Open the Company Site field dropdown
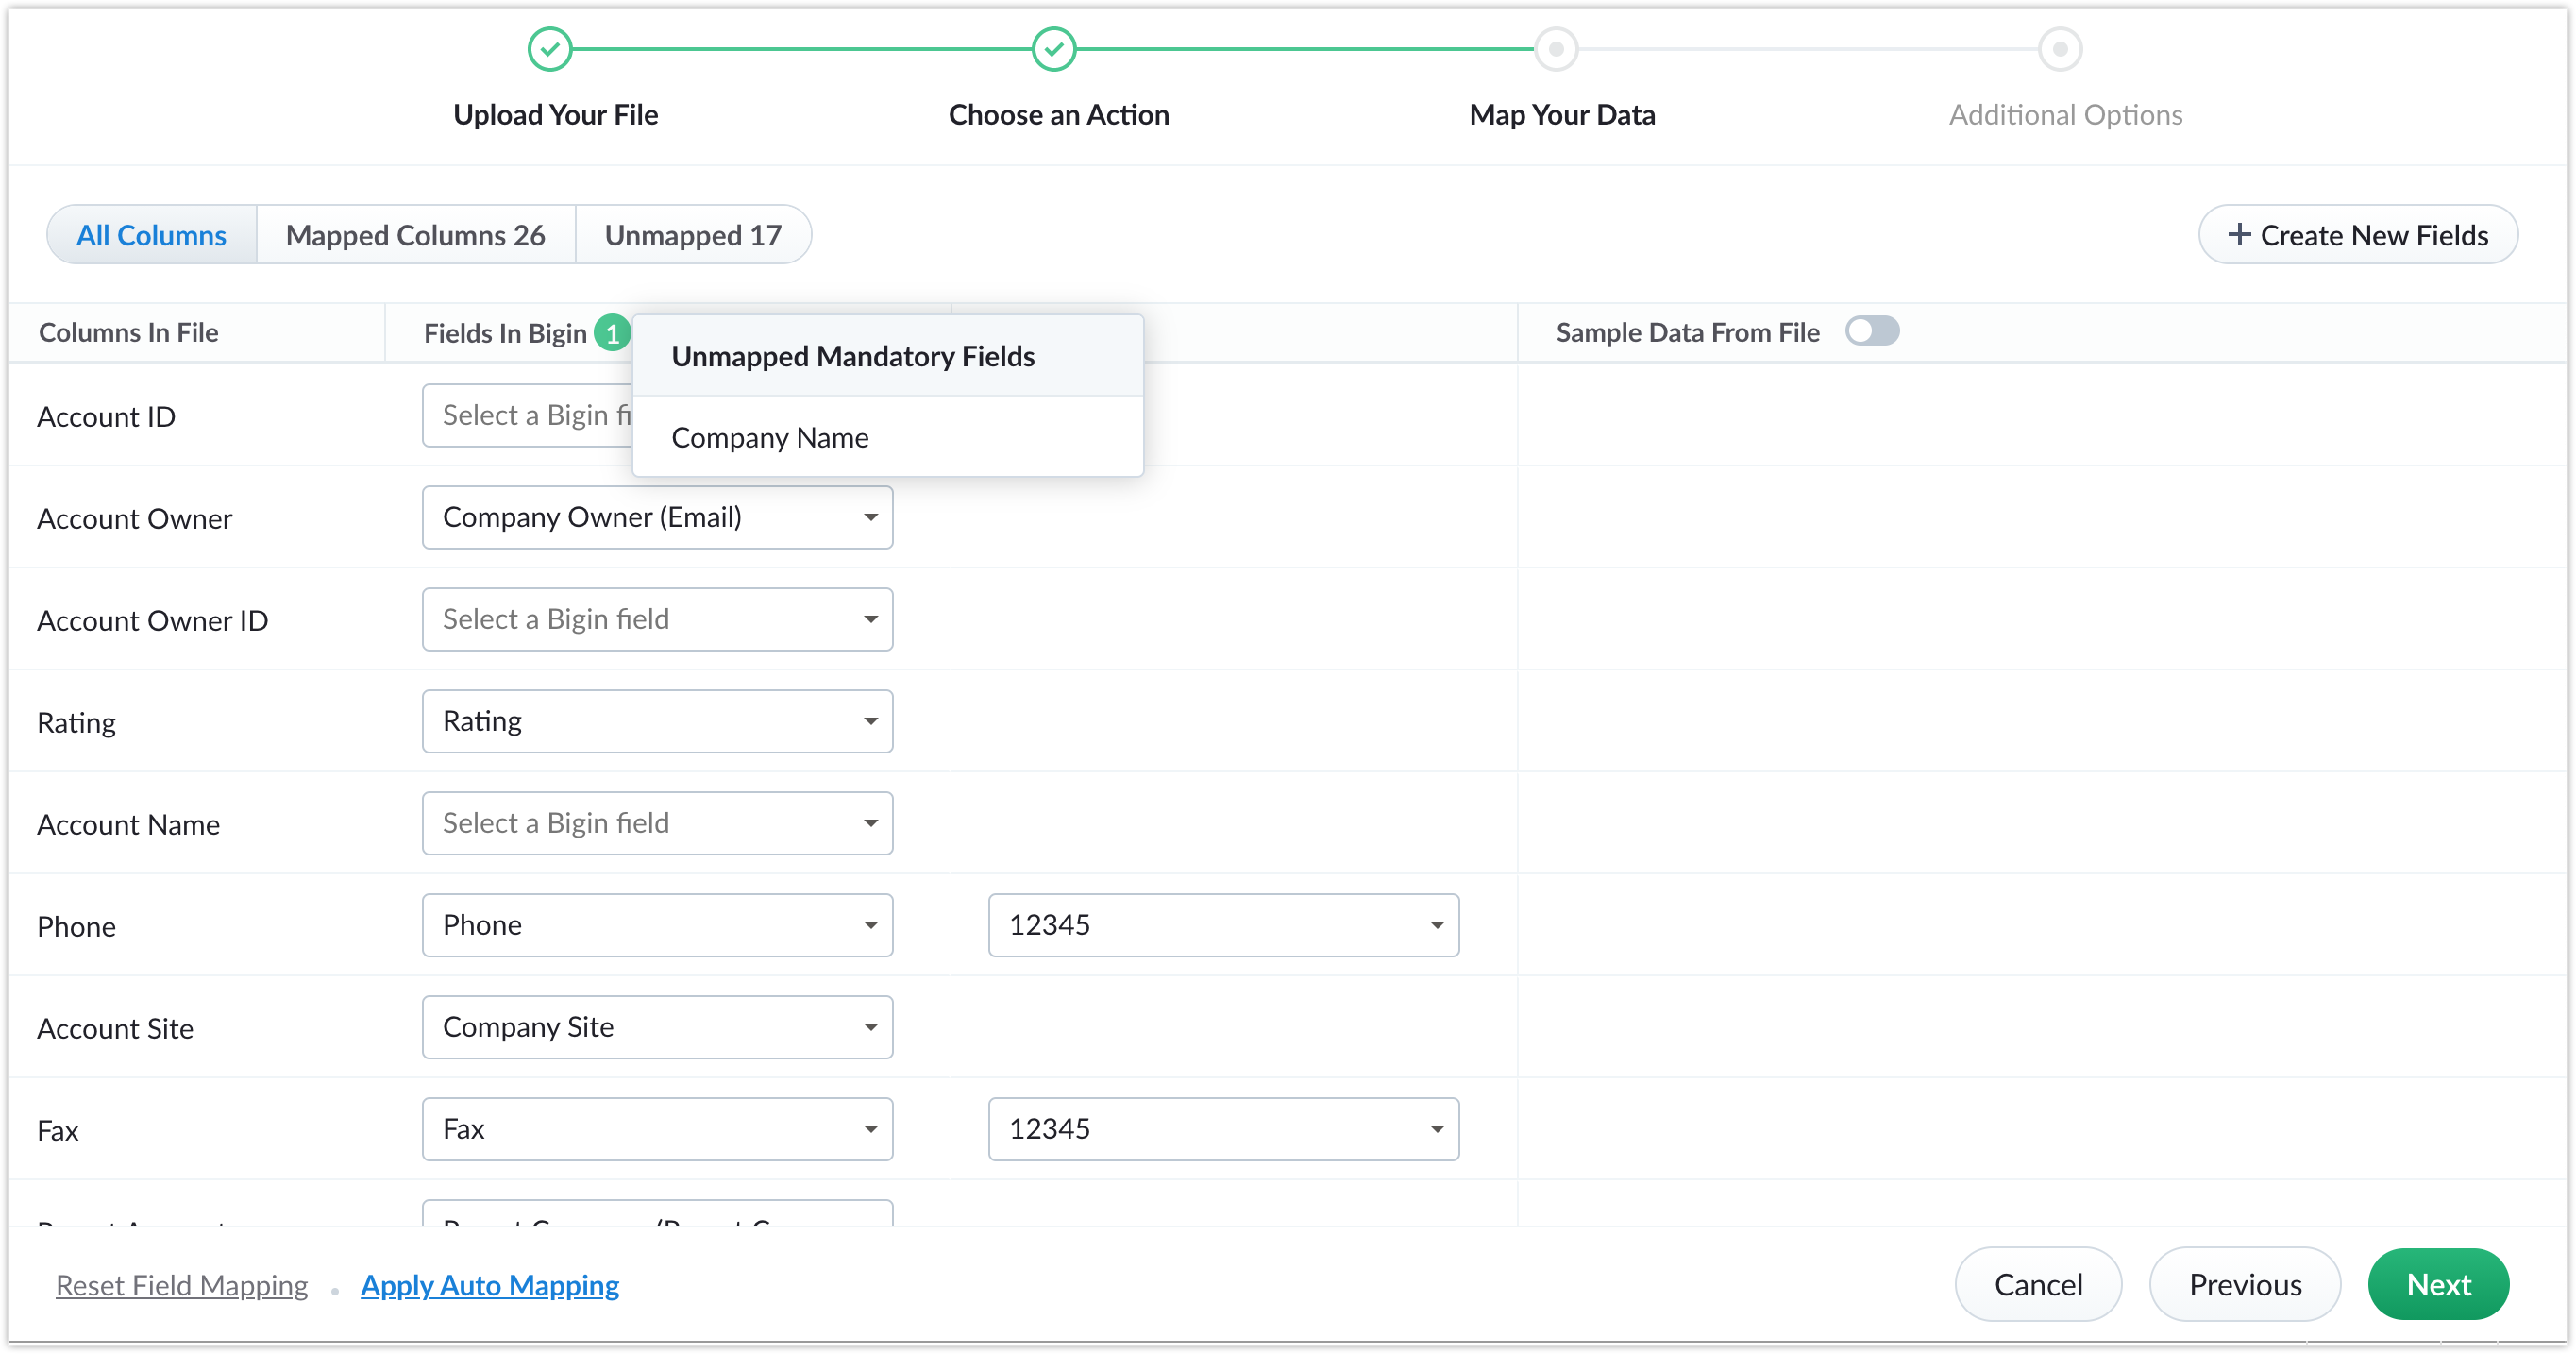Screen dimensions: 2576x1354 657,1027
